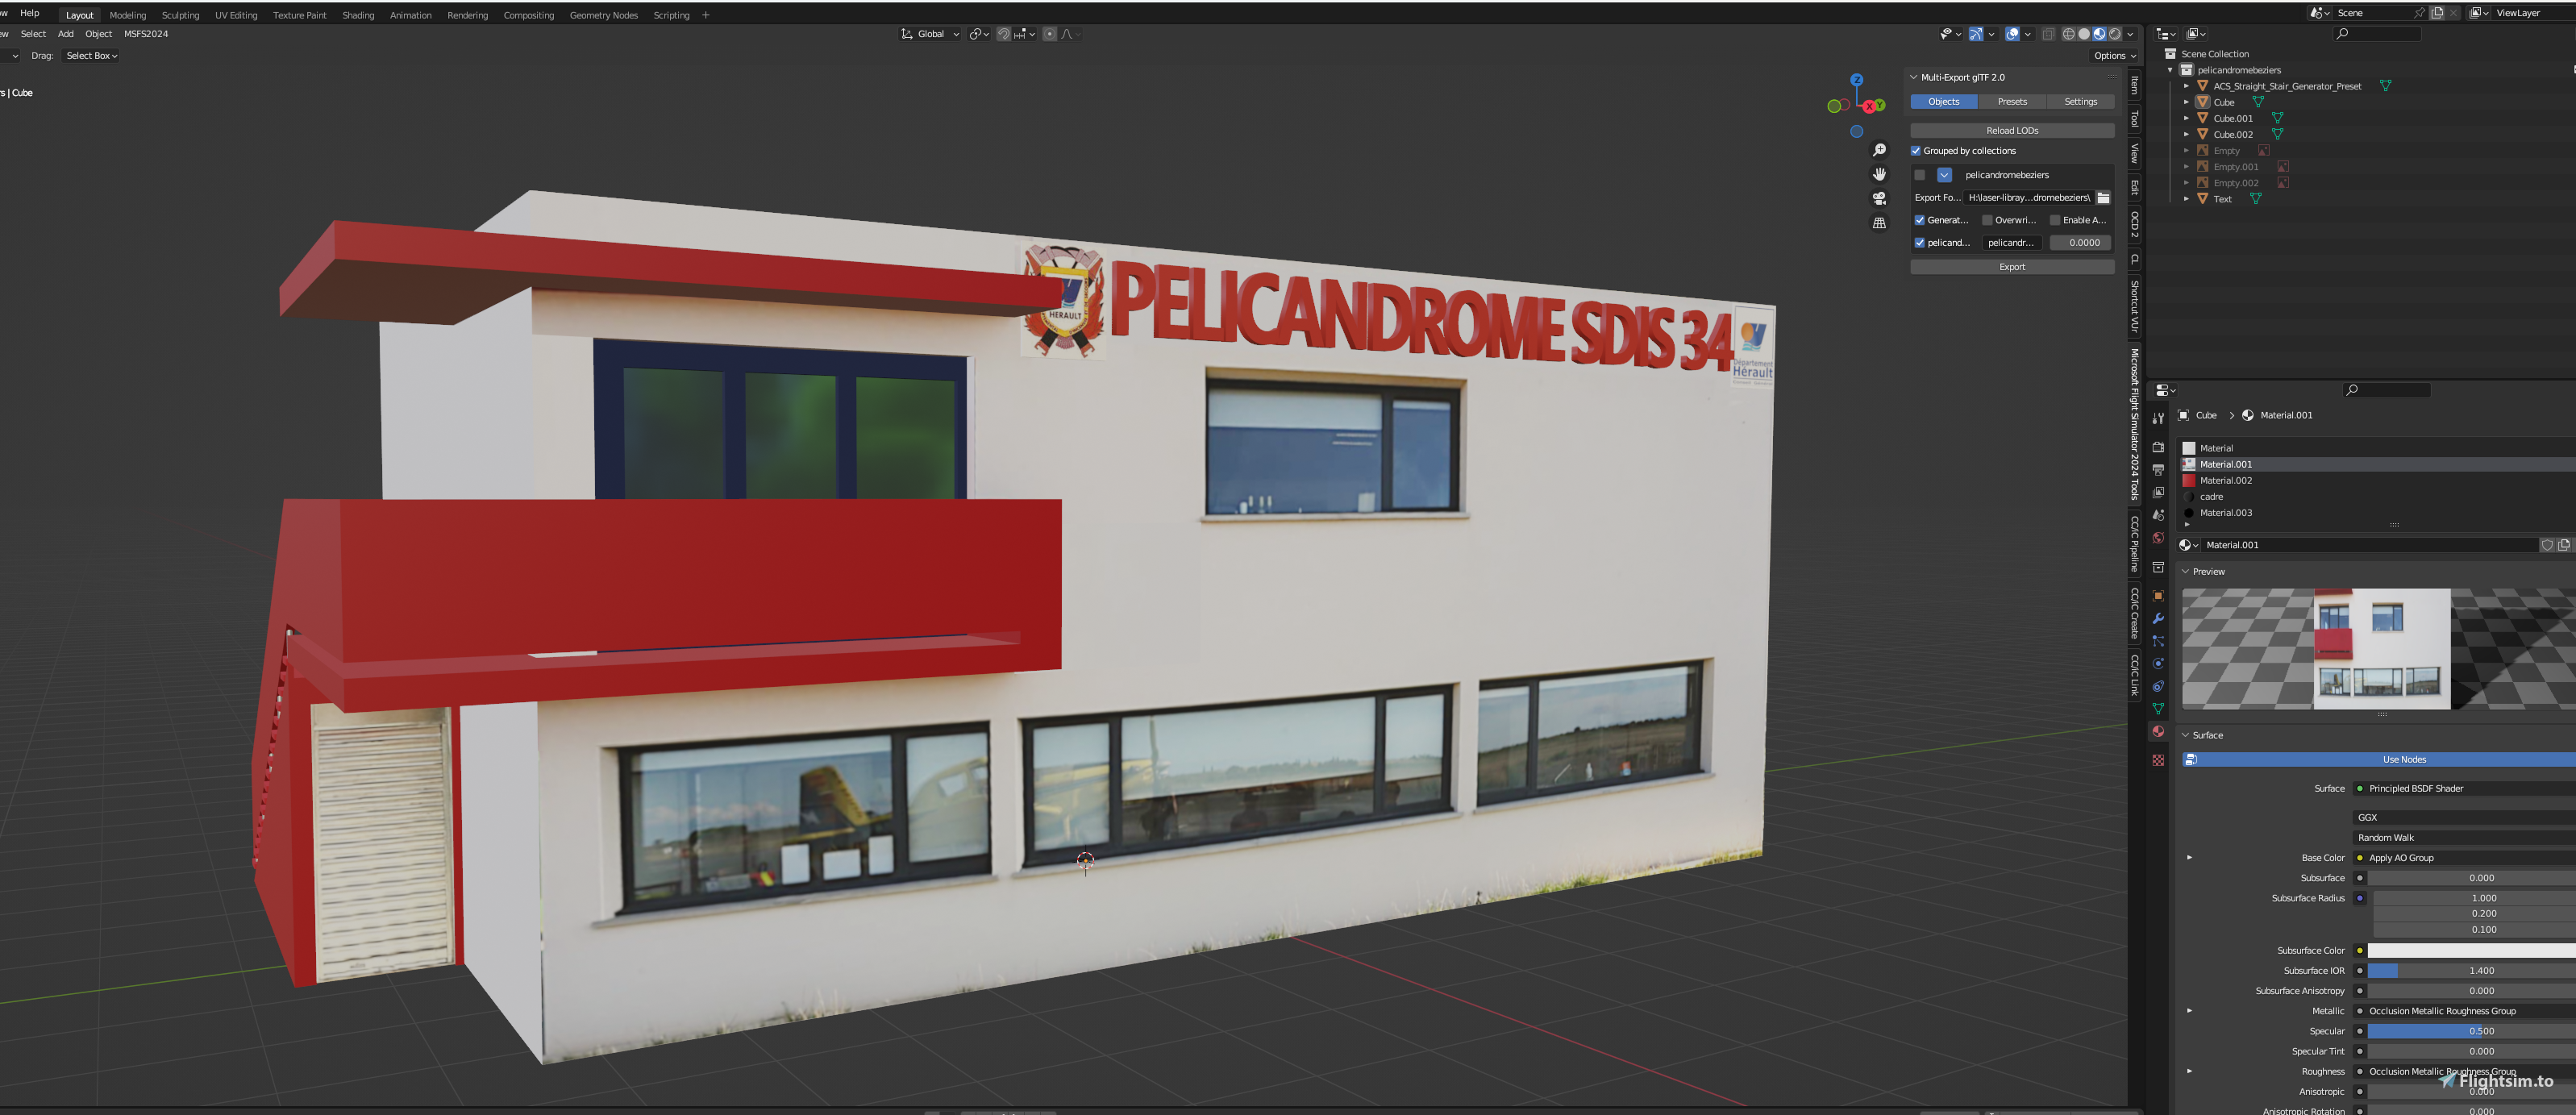Duplicate Material.001 with new material icon
Viewport: 2576px width, 1115px height.
(2564, 545)
